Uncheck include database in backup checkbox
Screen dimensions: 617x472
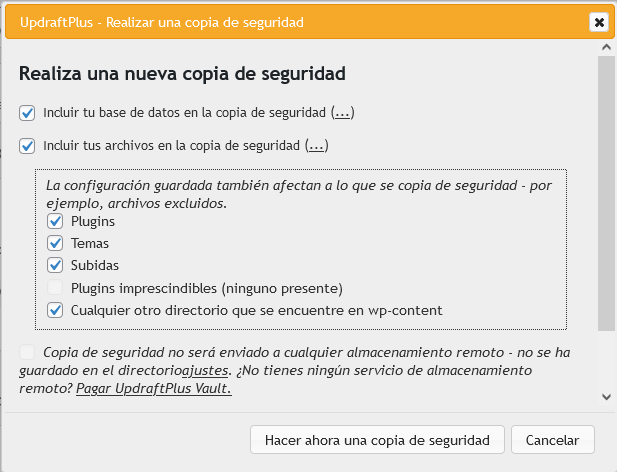click(x=27, y=113)
